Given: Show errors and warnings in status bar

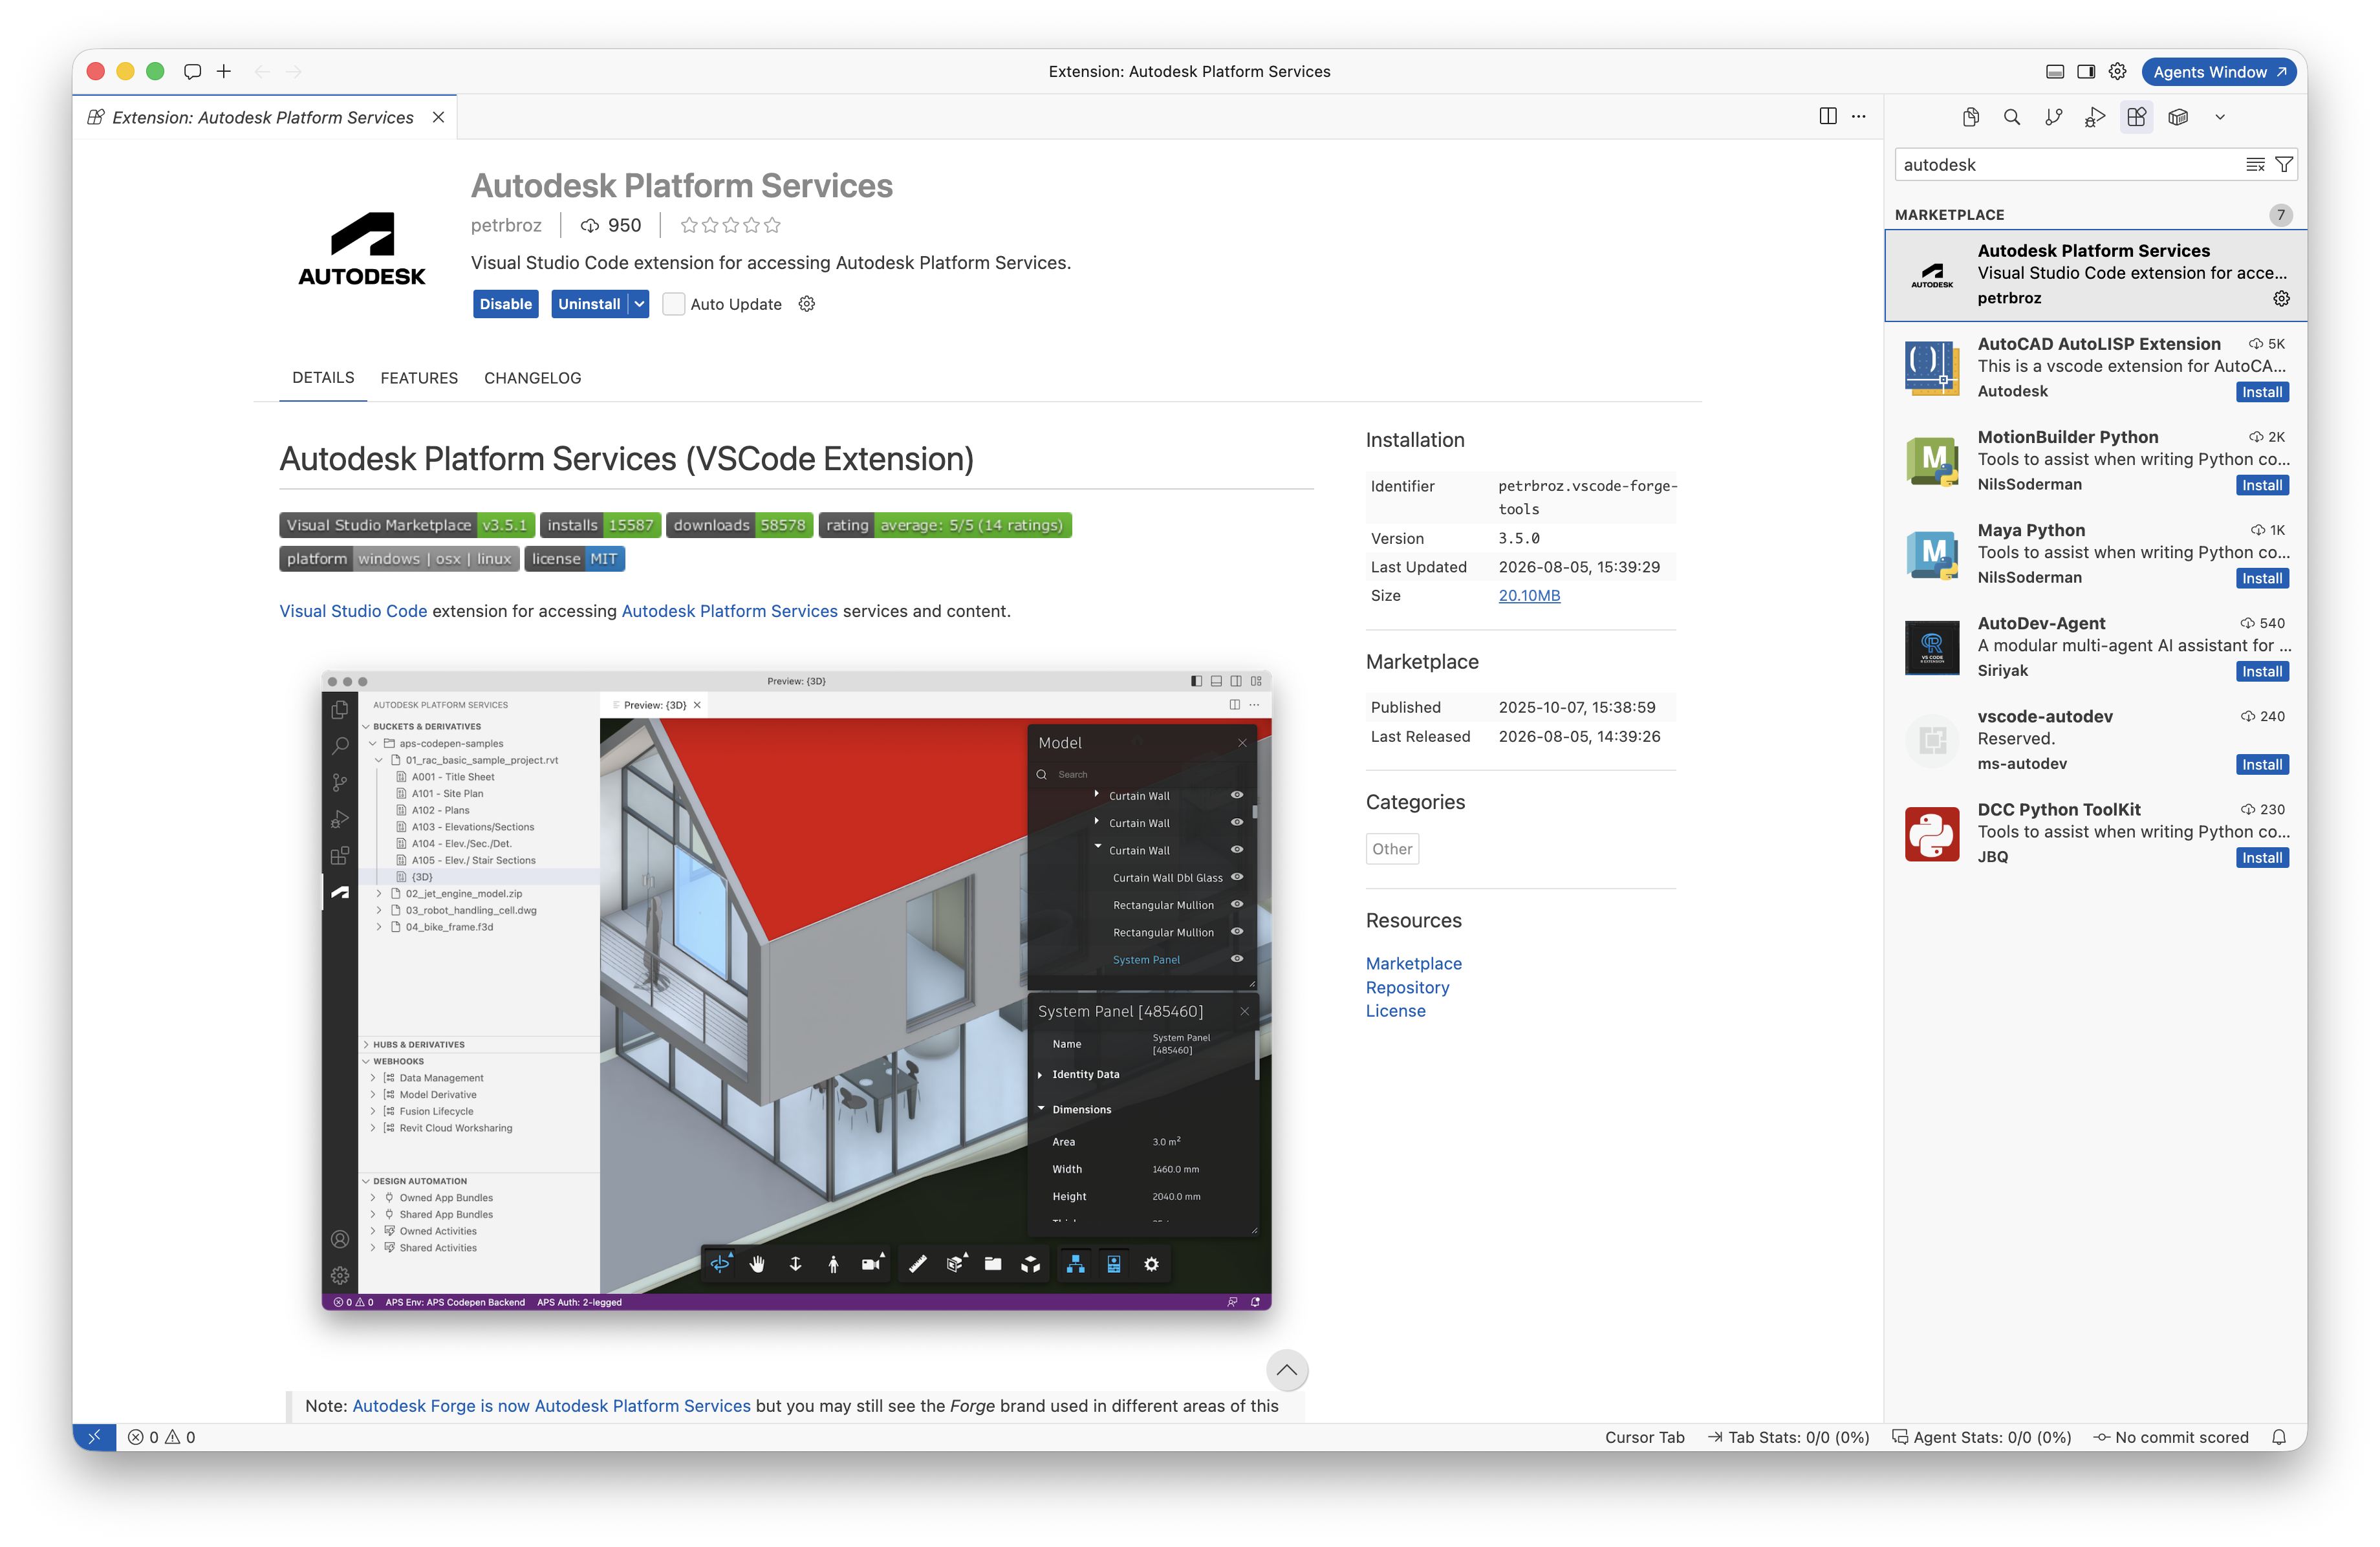Looking at the screenshot, I should [x=161, y=1437].
